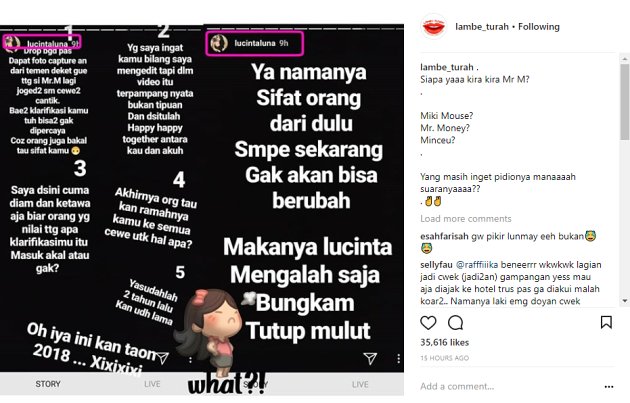Click lucintaluna avatar in right story header
Viewport: 630px width, 403px height.
pyautogui.click(x=219, y=43)
